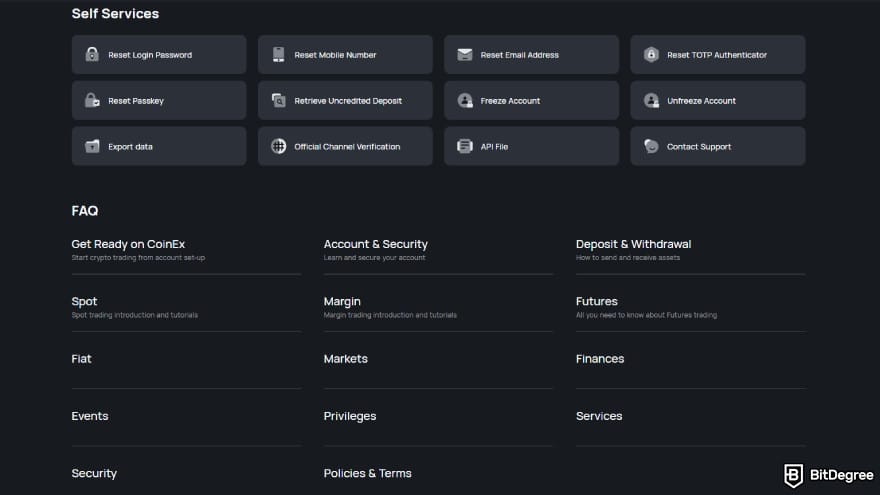880x495 pixels.
Task: Click the document icon for API File
Action: [x=465, y=146]
